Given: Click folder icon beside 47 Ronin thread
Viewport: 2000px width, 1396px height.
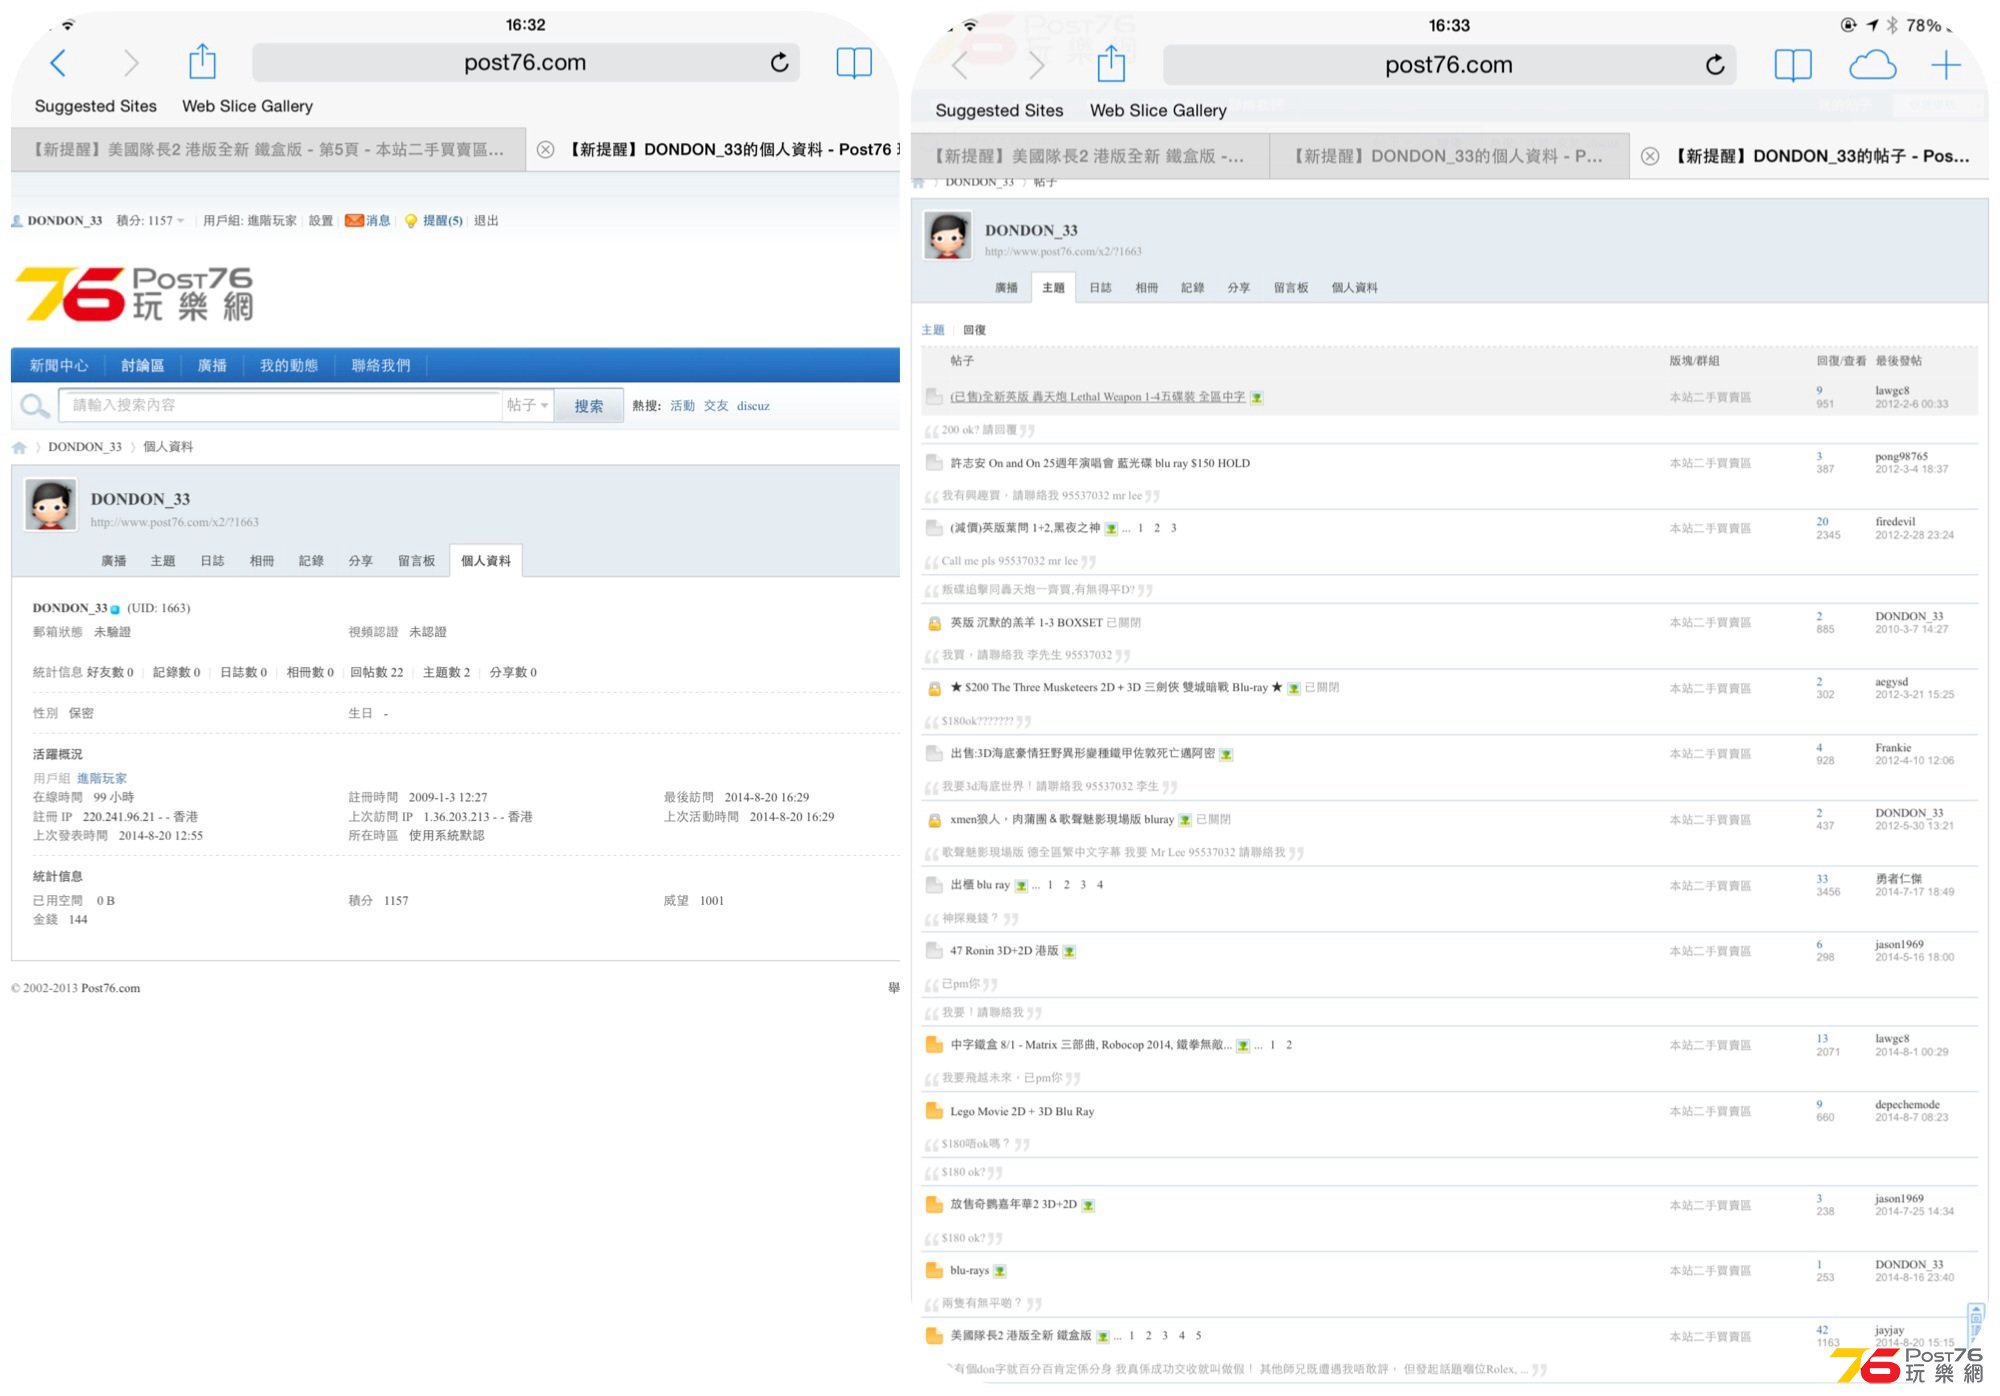Looking at the screenshot, I should pyautogui.click(x=934, y=950).
